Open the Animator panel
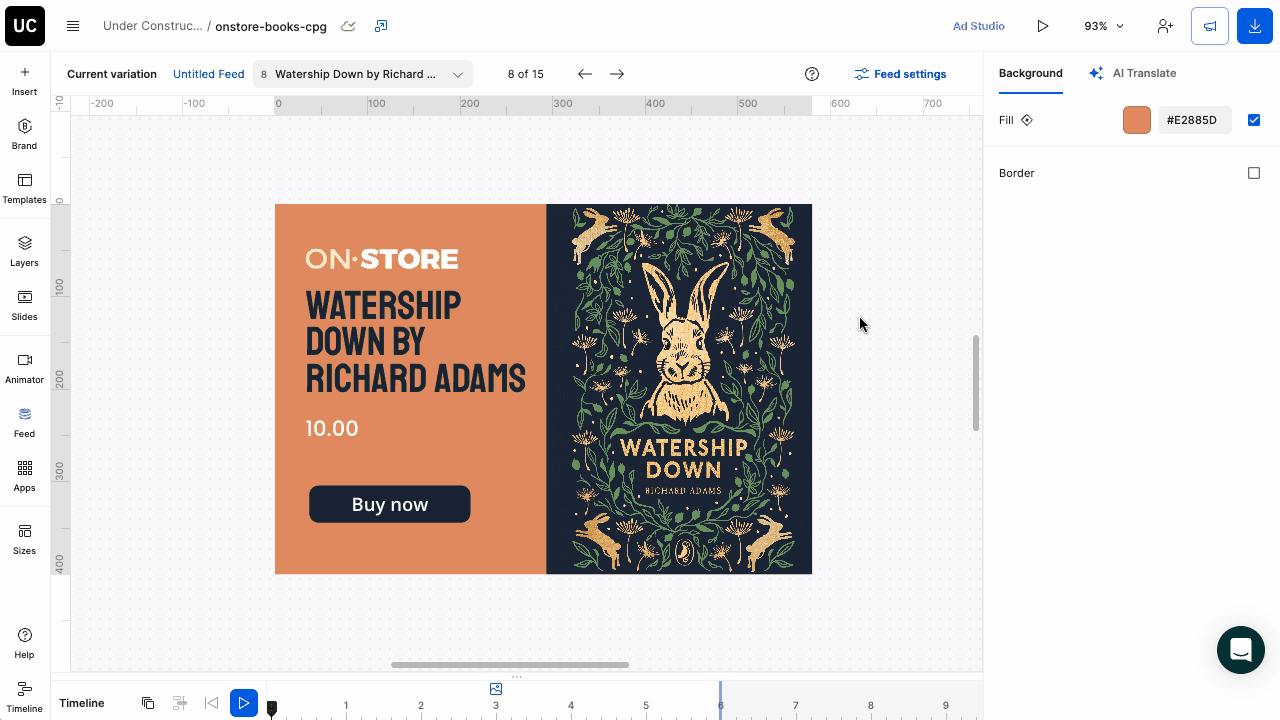The image size is (1280, 720). click(x=25, y=368)
